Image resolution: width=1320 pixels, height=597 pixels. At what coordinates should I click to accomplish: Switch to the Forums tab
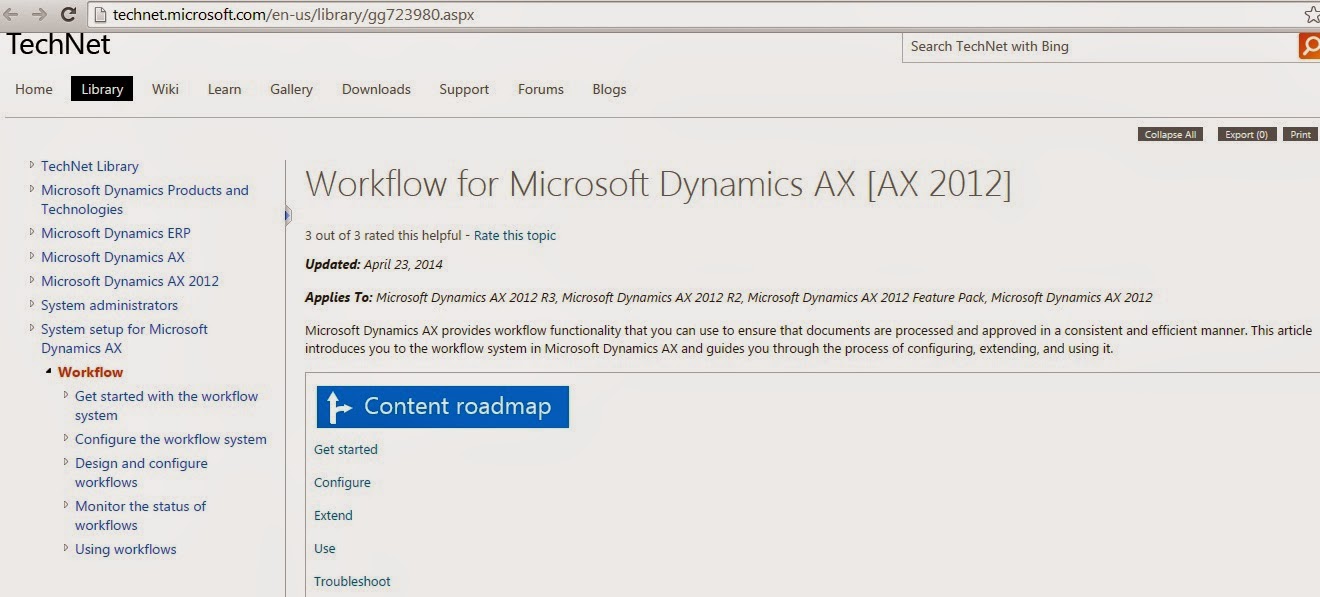pyautogui.click(x=540, y=89)
